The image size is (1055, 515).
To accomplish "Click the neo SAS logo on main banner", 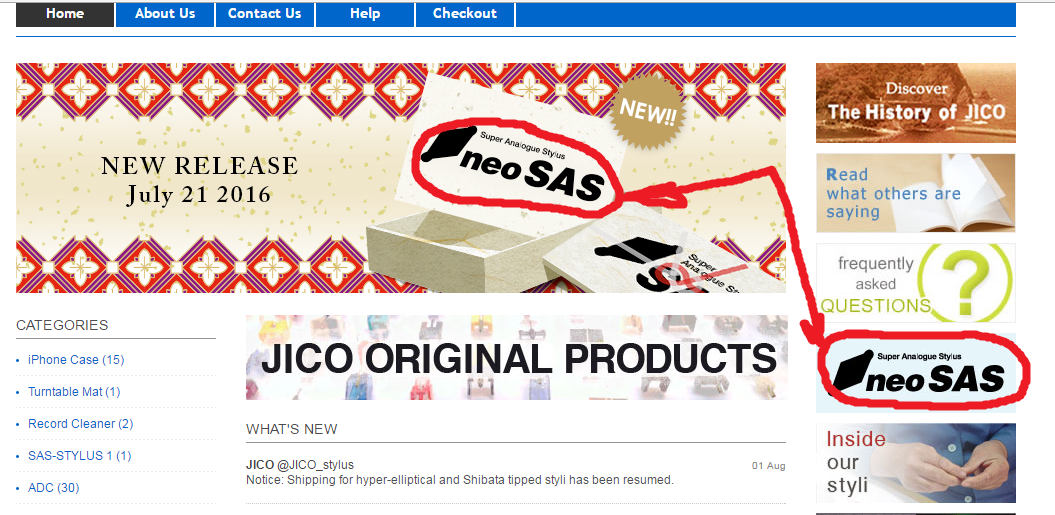I will point(518,168).
